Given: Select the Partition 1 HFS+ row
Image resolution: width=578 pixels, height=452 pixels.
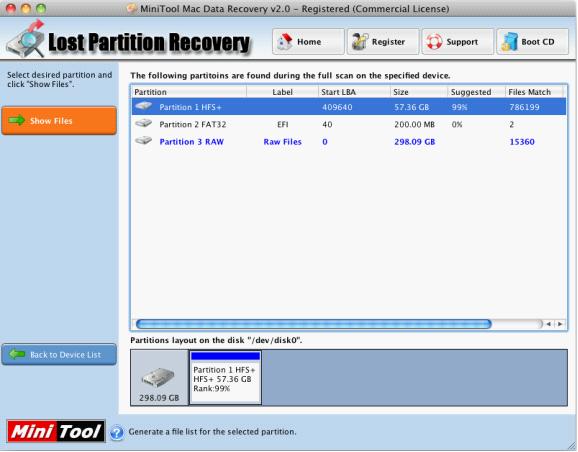Looking at the screenshot, I should 349,107.
